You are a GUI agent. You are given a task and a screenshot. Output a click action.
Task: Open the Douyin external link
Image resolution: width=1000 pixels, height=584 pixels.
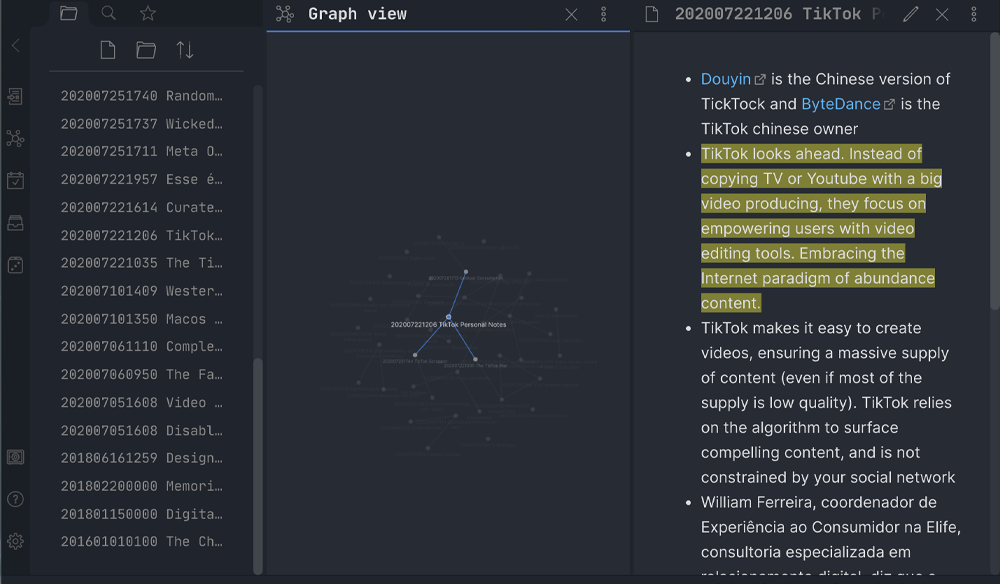(x=733, y=79)
